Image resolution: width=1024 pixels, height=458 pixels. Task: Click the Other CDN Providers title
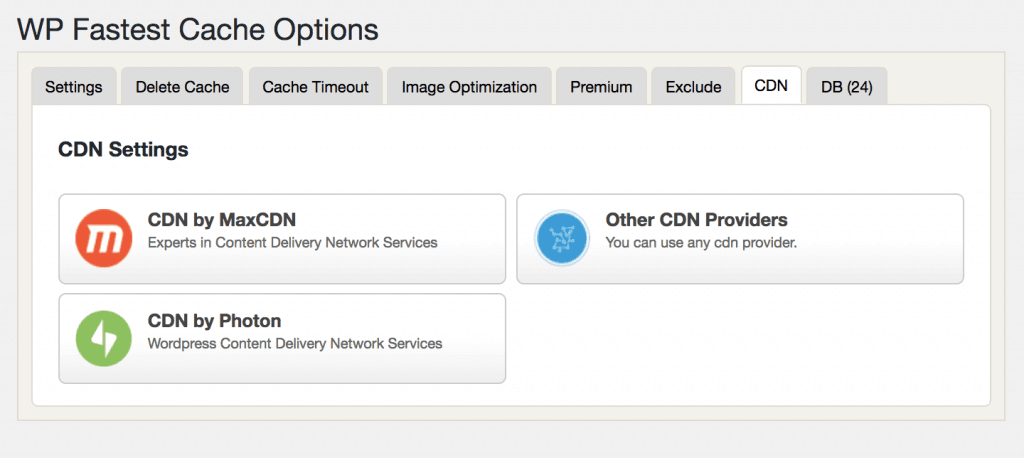696,220
